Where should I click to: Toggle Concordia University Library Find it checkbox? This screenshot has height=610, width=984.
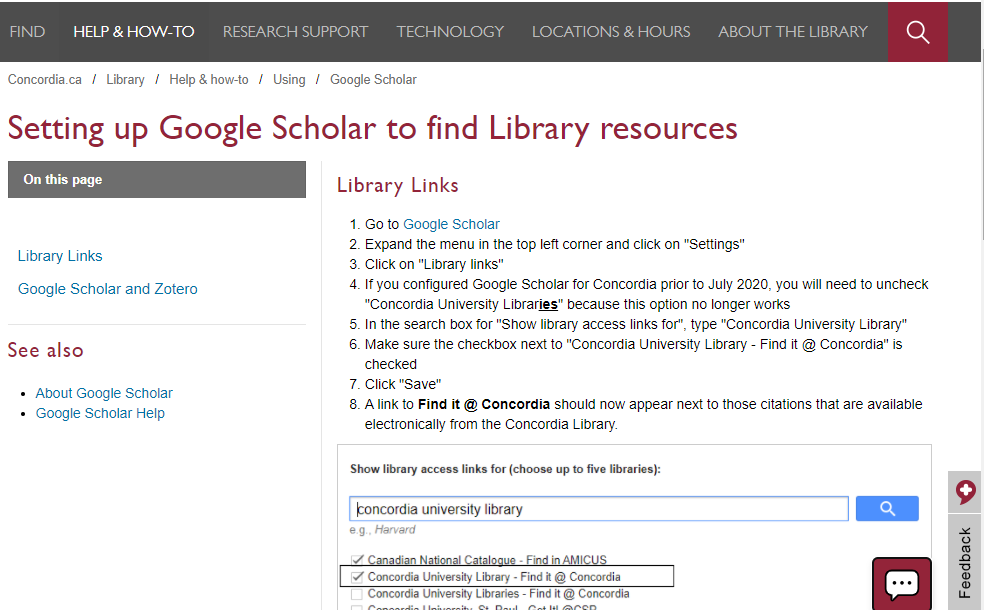click(x=357, y=576)
